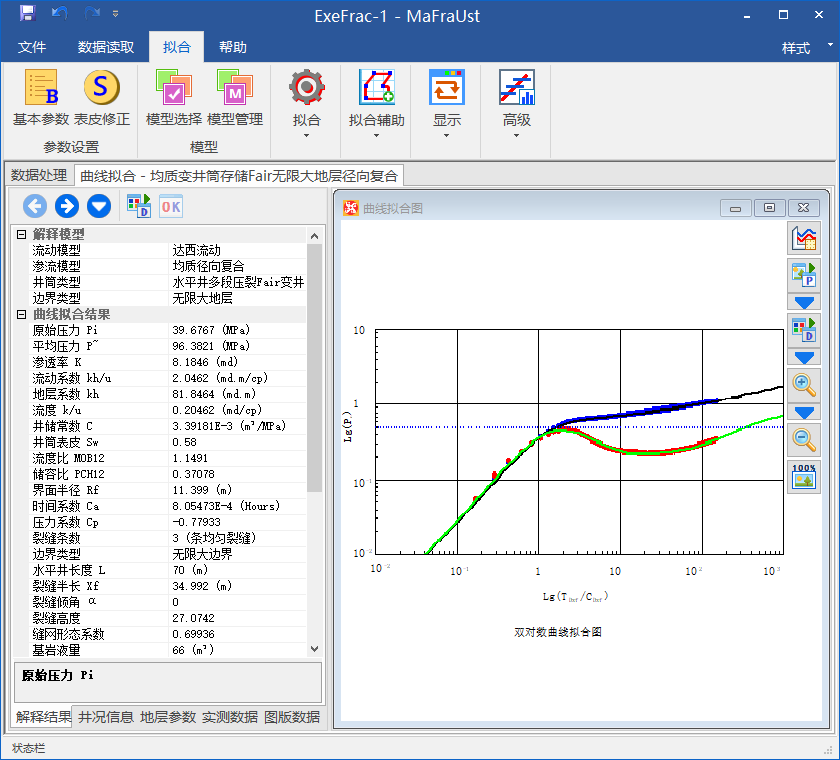The height and width of the screenshot is (760, 840).
Task: Open the 高级 advanced dropdown
Action: (517, 121)
